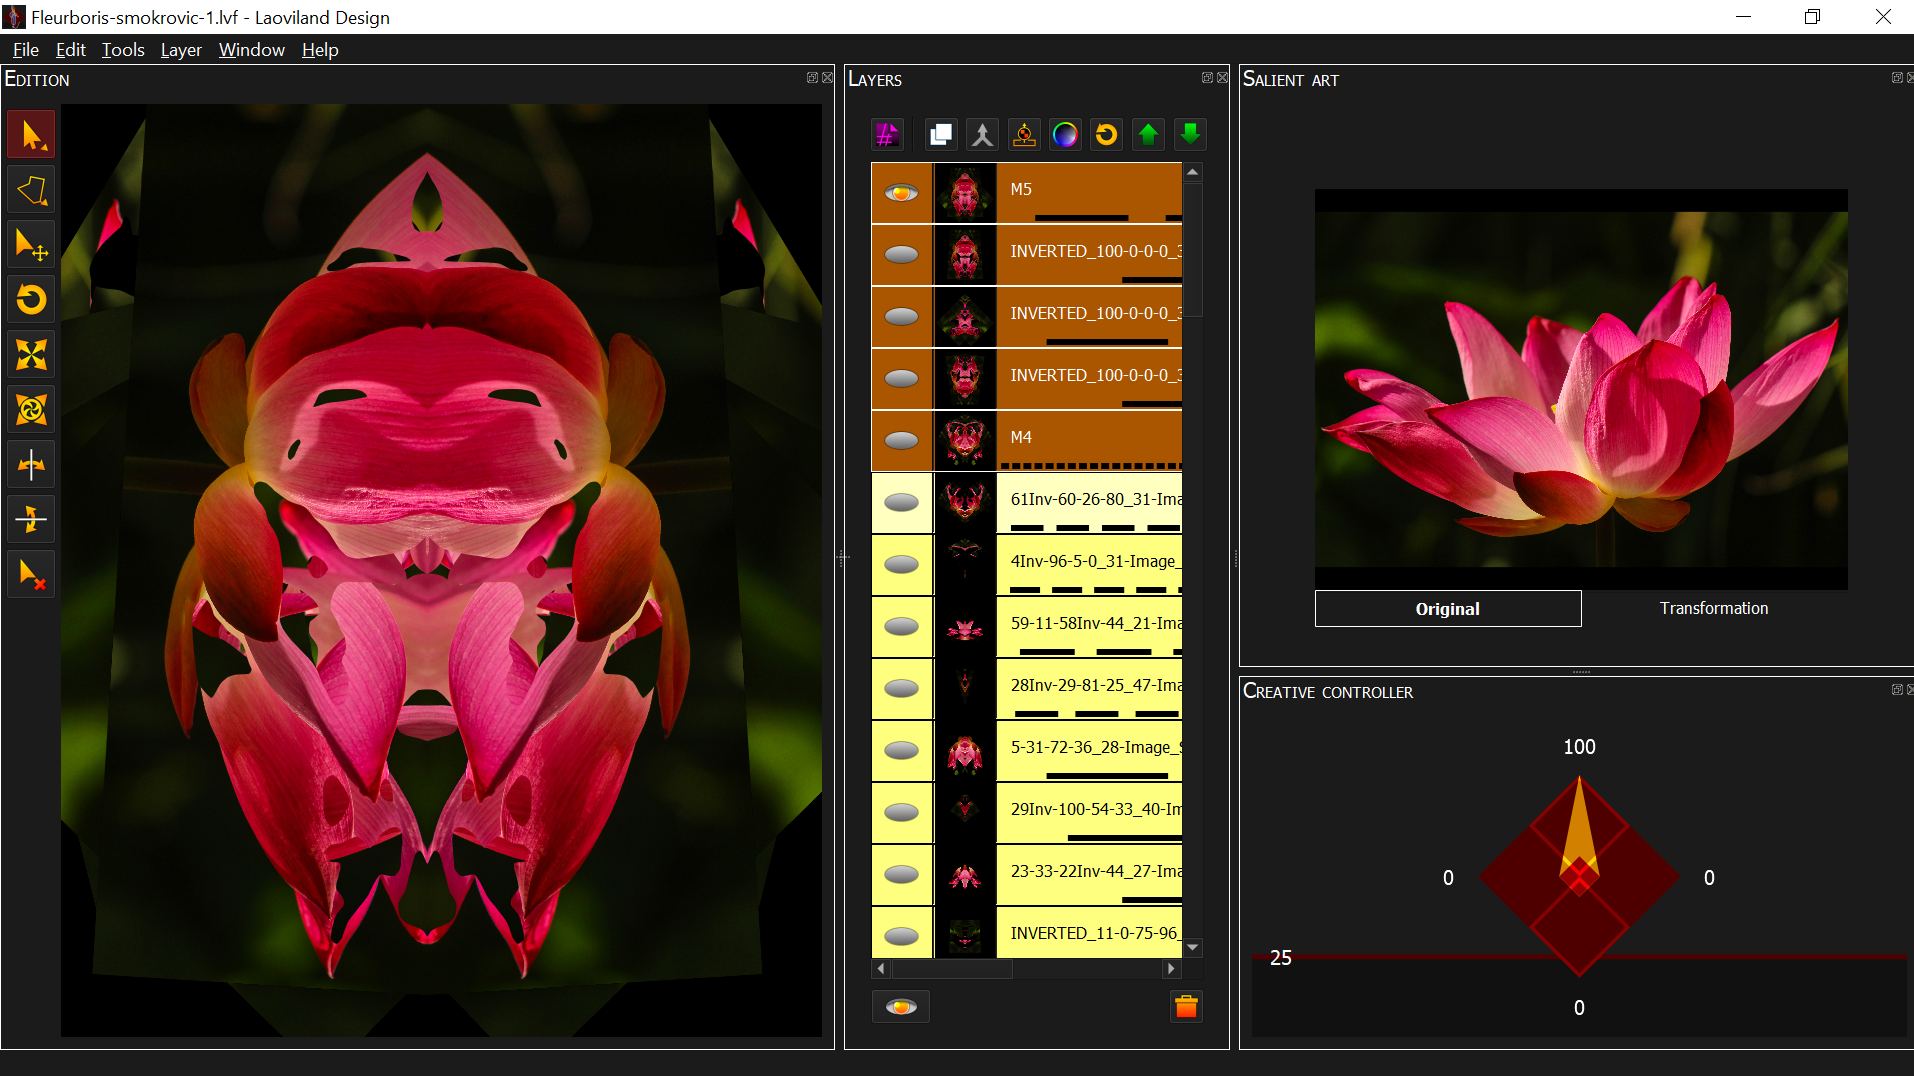
Task: Close the Edition panel
Action: [x=827, y=78]
